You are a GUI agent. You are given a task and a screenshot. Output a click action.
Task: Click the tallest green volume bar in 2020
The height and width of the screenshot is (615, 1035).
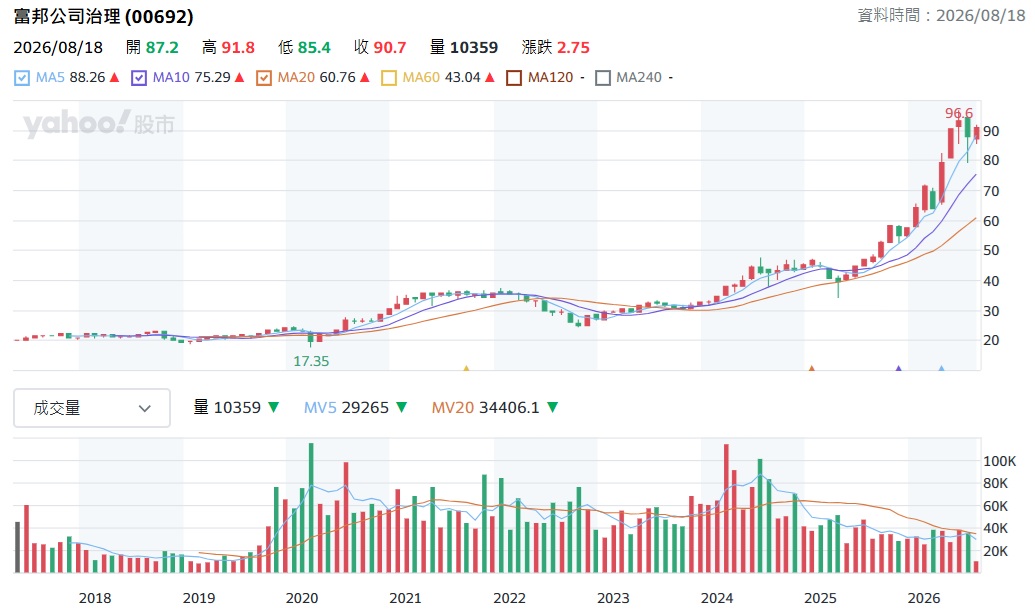click(x=311, y=507)
